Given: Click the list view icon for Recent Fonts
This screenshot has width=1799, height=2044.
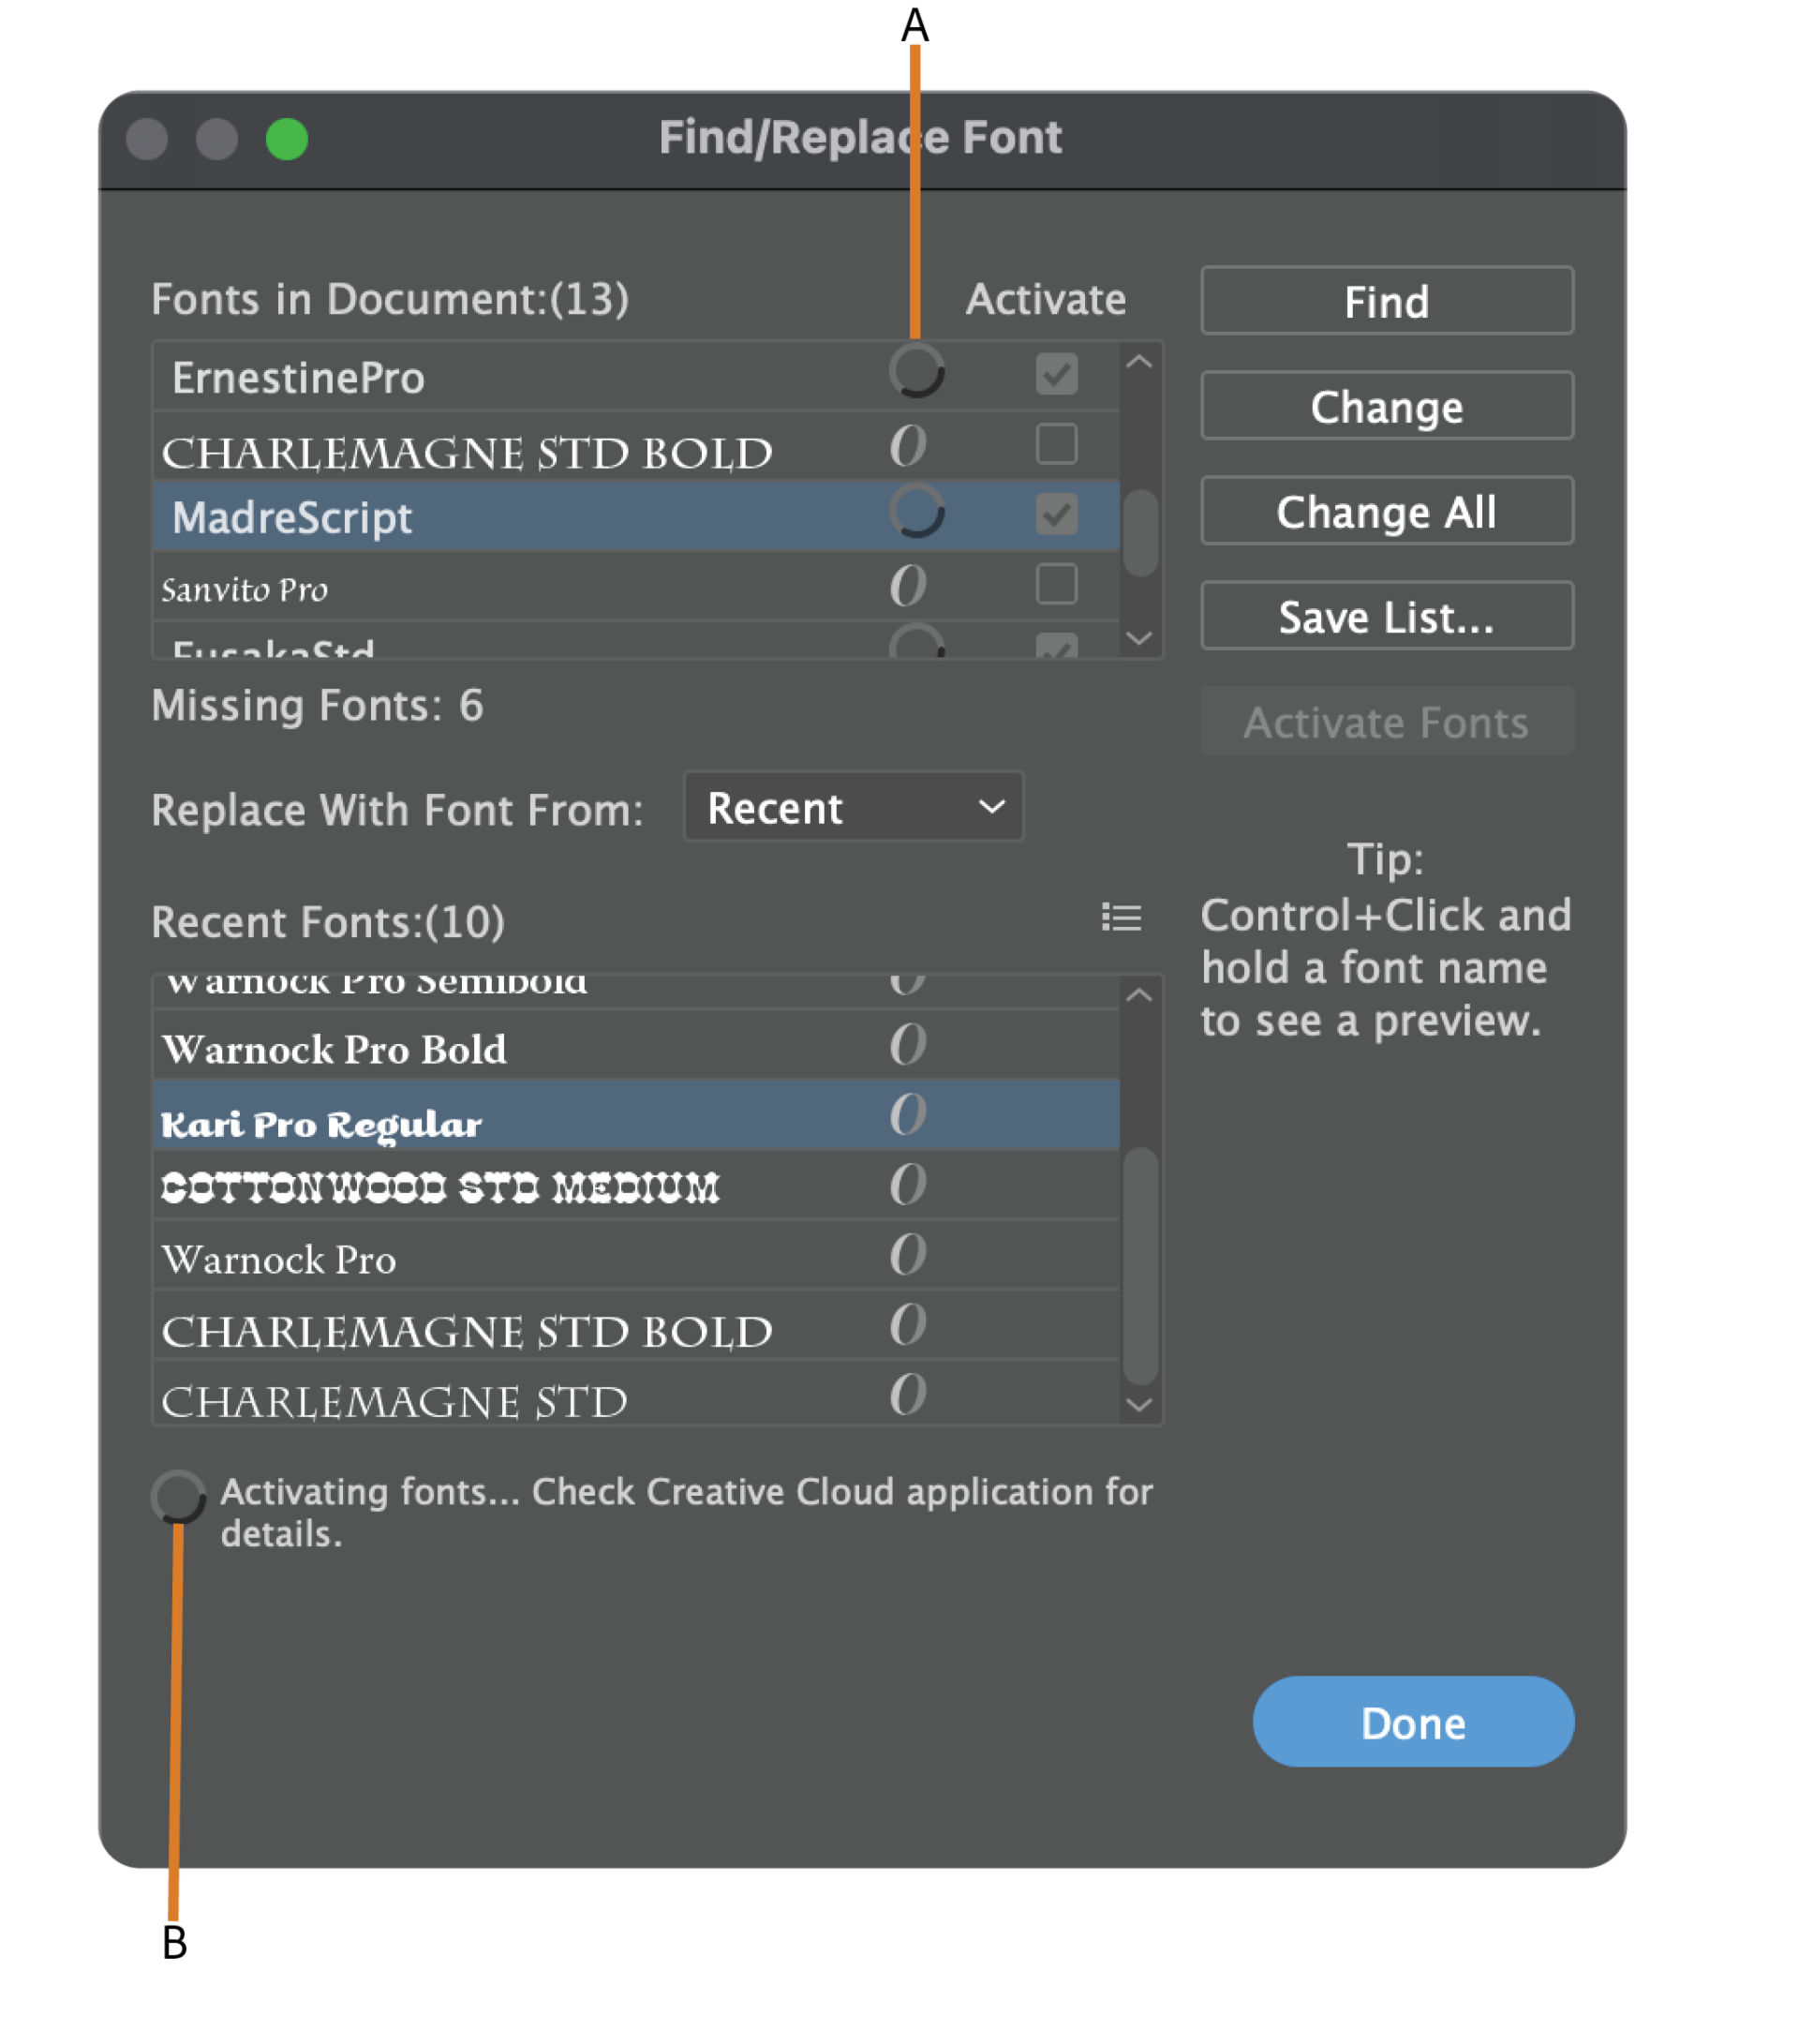Looking at the screenshot, I should click(1122, 916).
